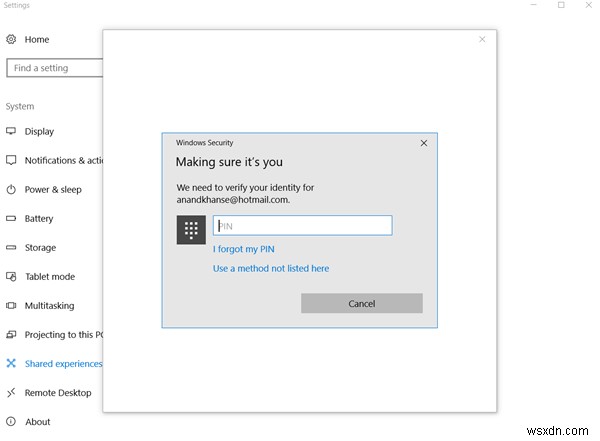Select the Display monitor icon
Screen dimensions: 600x441
pos(11,131)
